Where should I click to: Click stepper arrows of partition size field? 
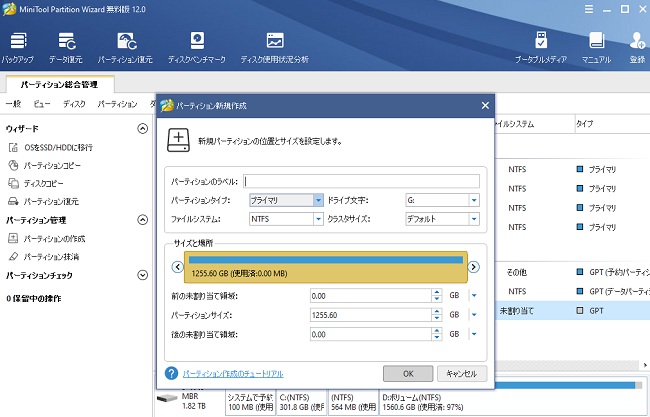tap(437, 315)
